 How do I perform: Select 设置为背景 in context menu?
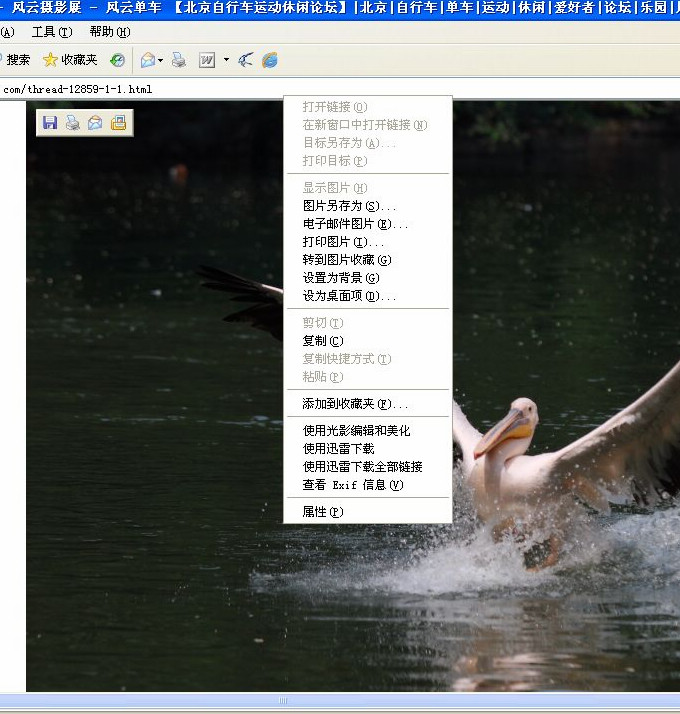[x=368, y=278]
